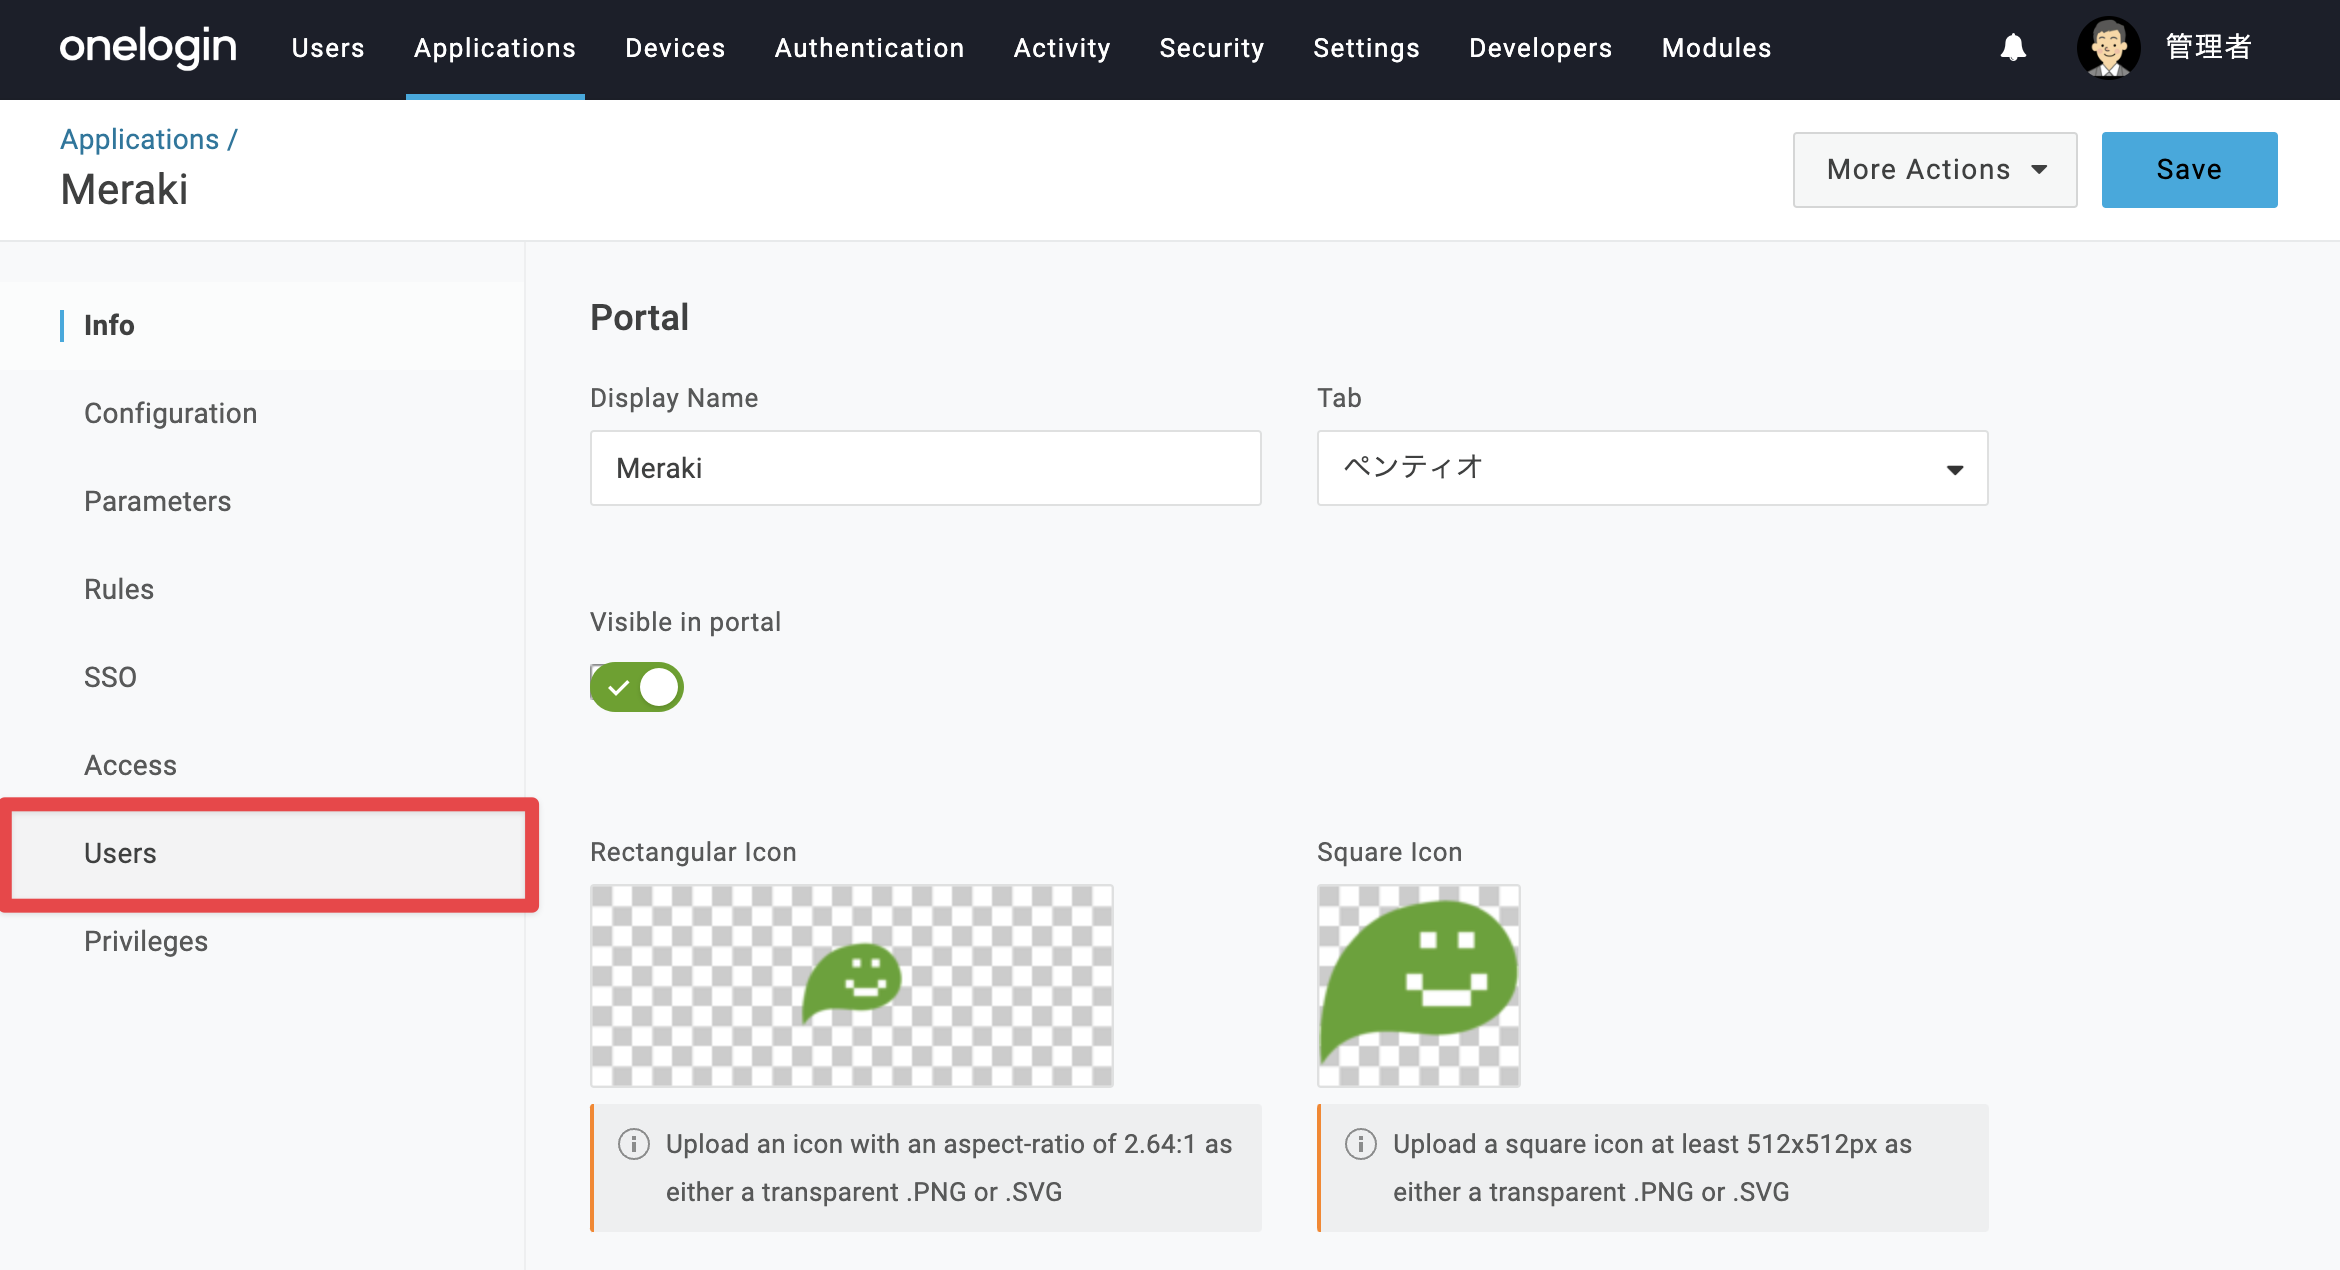
Task: Click the Rectangular Icon label
Action: [x=693, y=852]
